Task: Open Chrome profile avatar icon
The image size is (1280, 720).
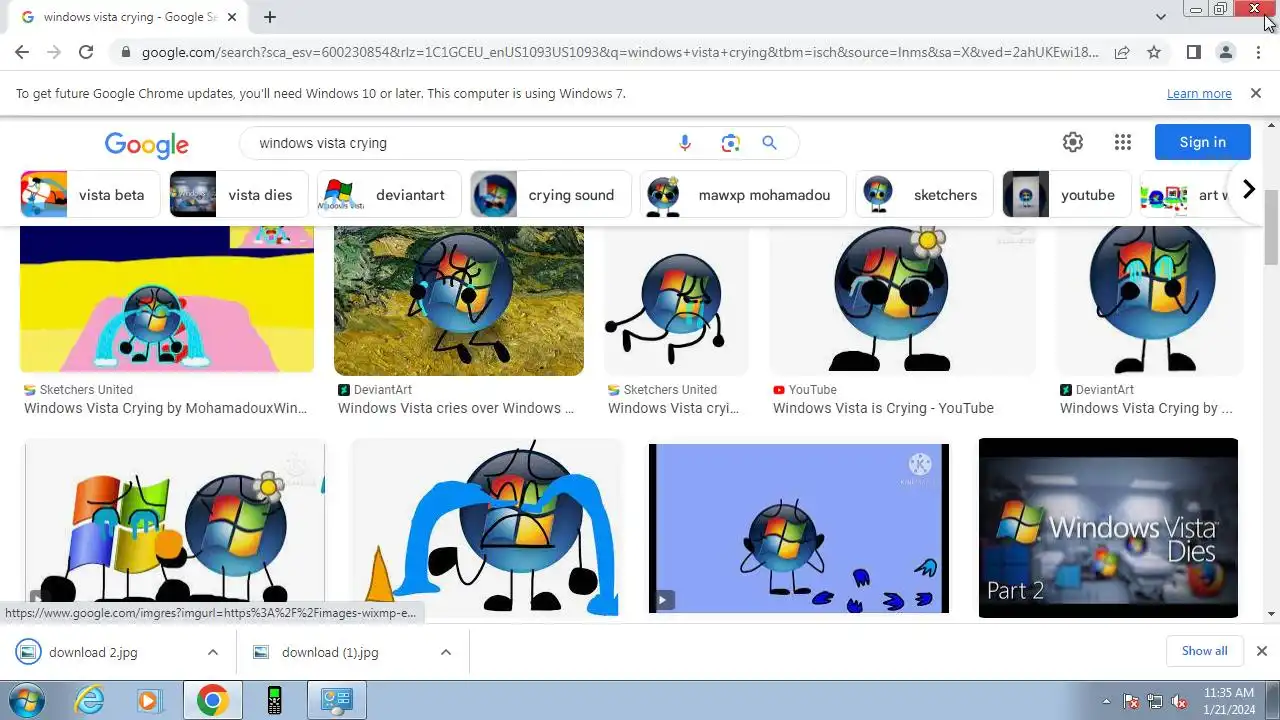Action: [x=1226, y=52]
